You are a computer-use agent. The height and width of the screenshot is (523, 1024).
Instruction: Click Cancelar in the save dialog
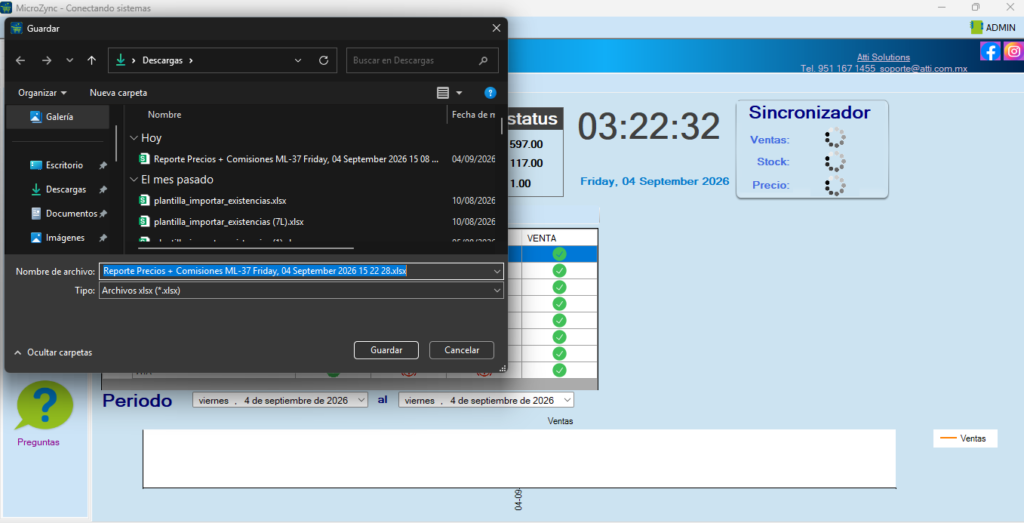pos(462,350)
